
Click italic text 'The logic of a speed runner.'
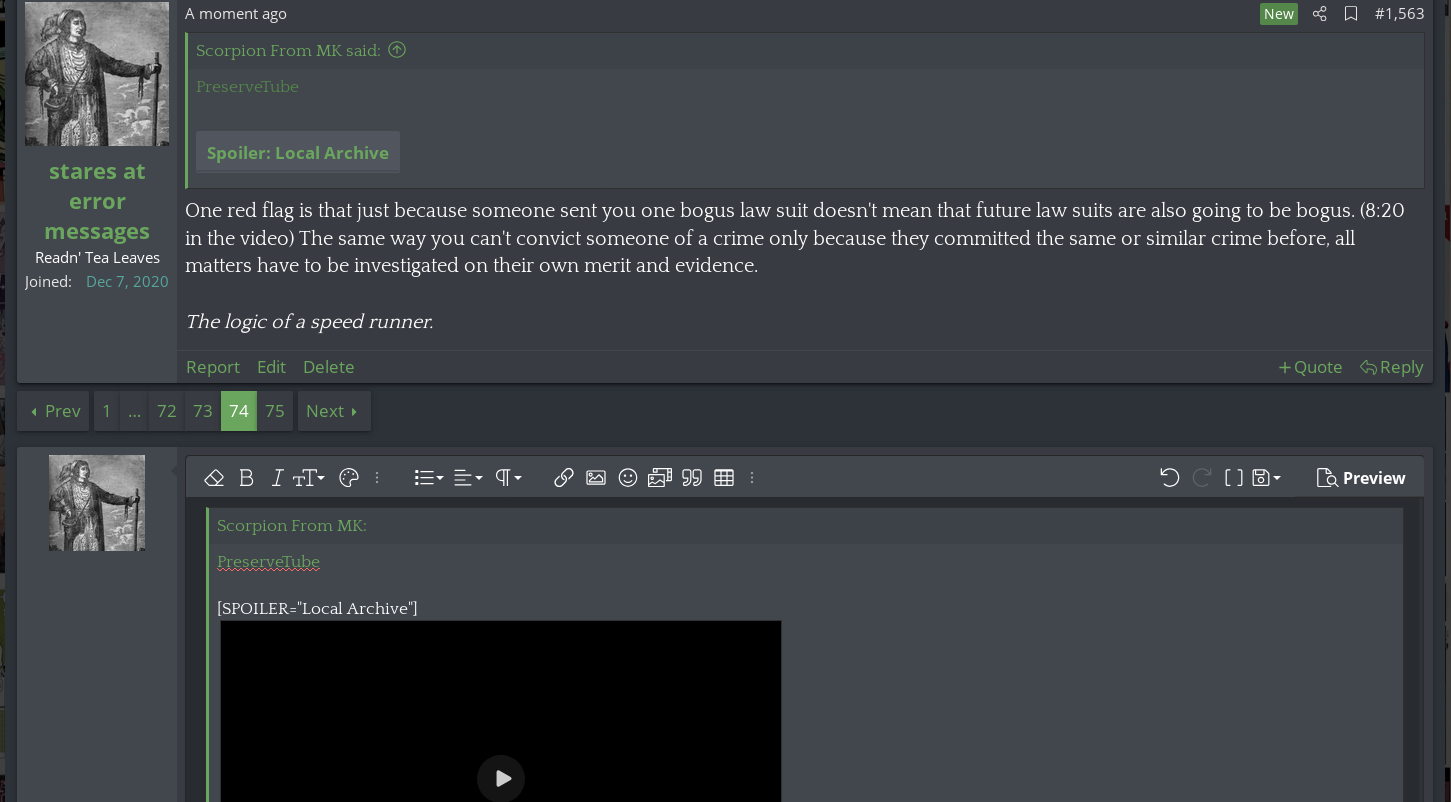tap(309, 322)
